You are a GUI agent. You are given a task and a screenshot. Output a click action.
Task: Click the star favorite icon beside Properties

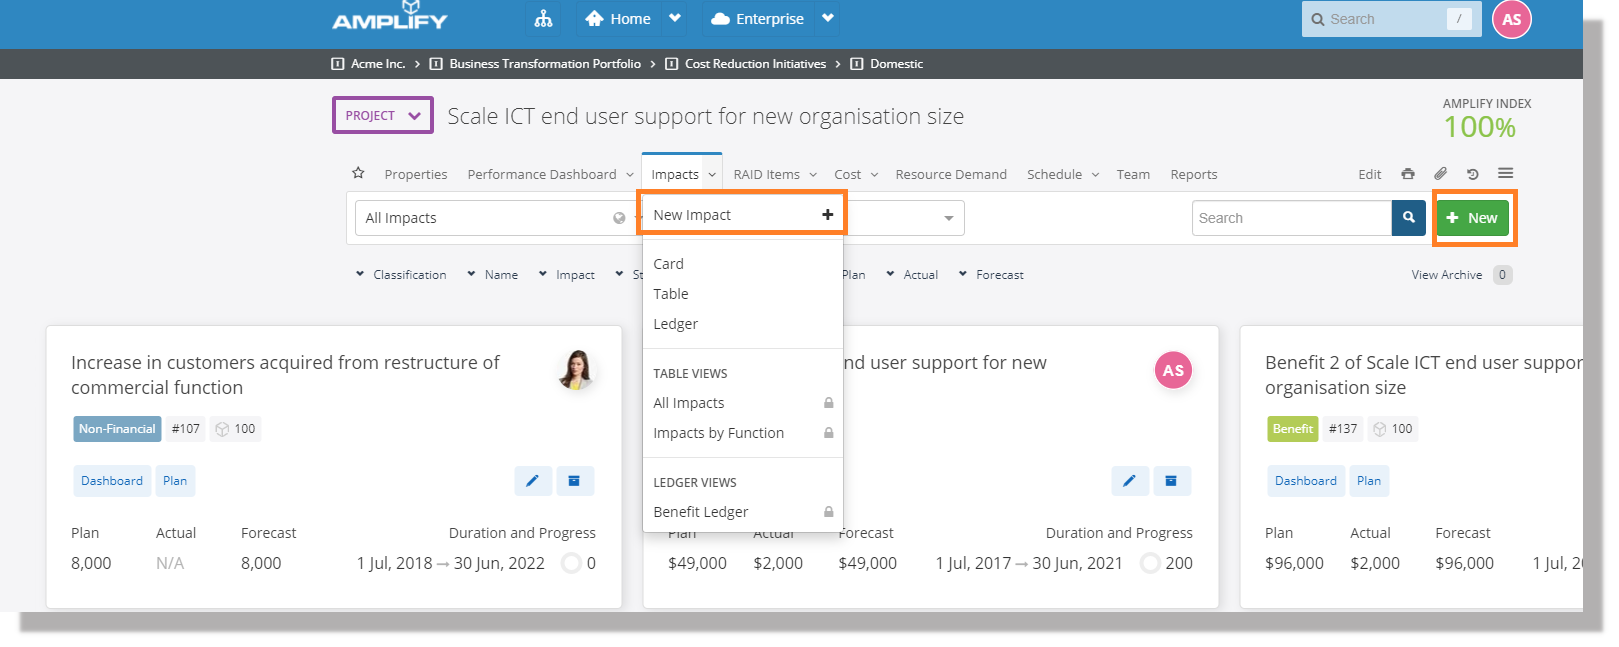358,173
